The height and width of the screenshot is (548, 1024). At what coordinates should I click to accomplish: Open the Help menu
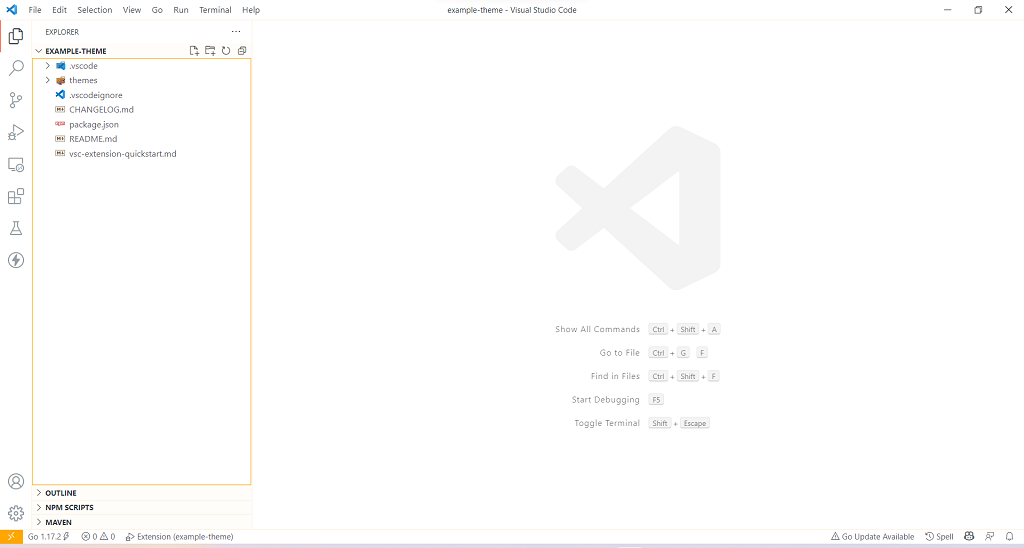[x=251, y=10]
